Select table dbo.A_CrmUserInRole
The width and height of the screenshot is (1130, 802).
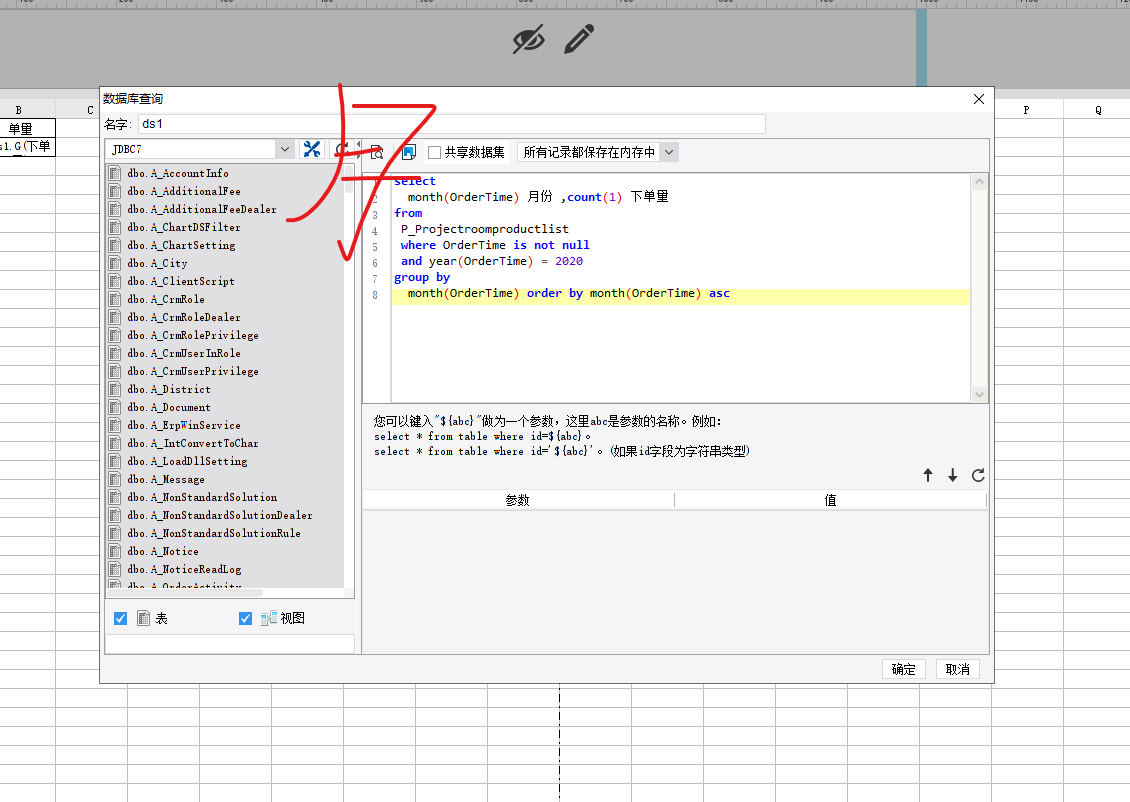[184, 353]
